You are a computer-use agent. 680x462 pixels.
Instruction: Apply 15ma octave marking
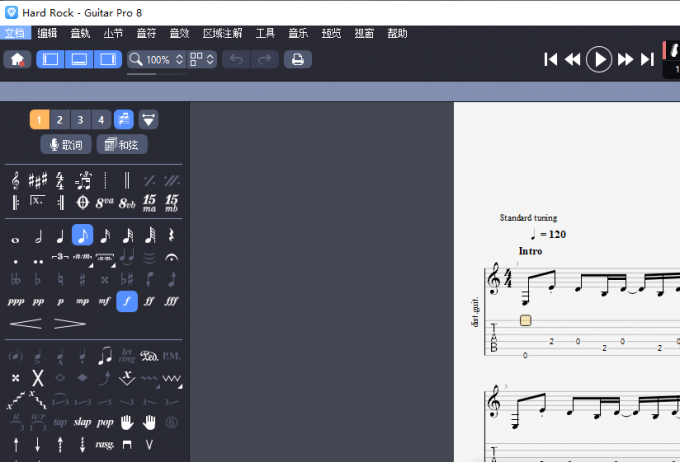coord(149,203)
